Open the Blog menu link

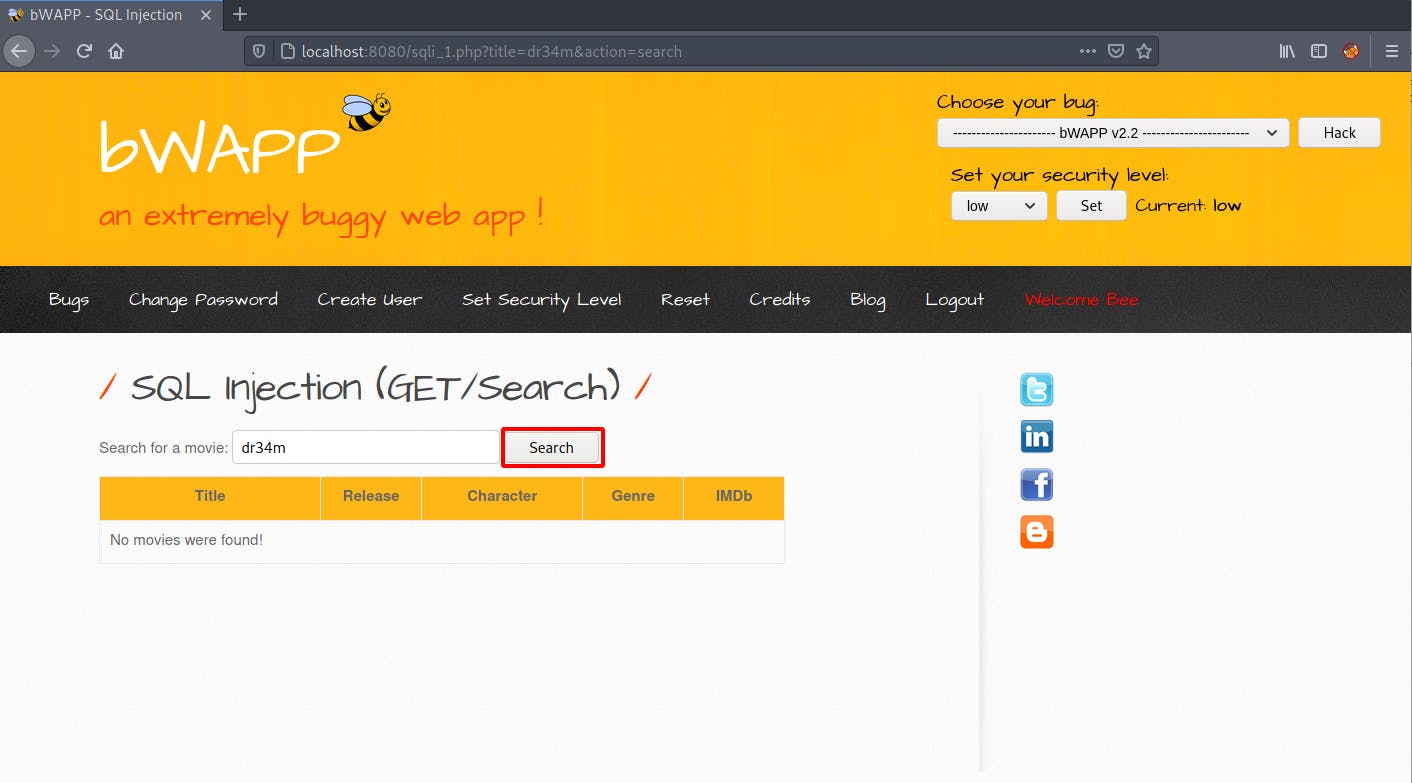[868, 299]
